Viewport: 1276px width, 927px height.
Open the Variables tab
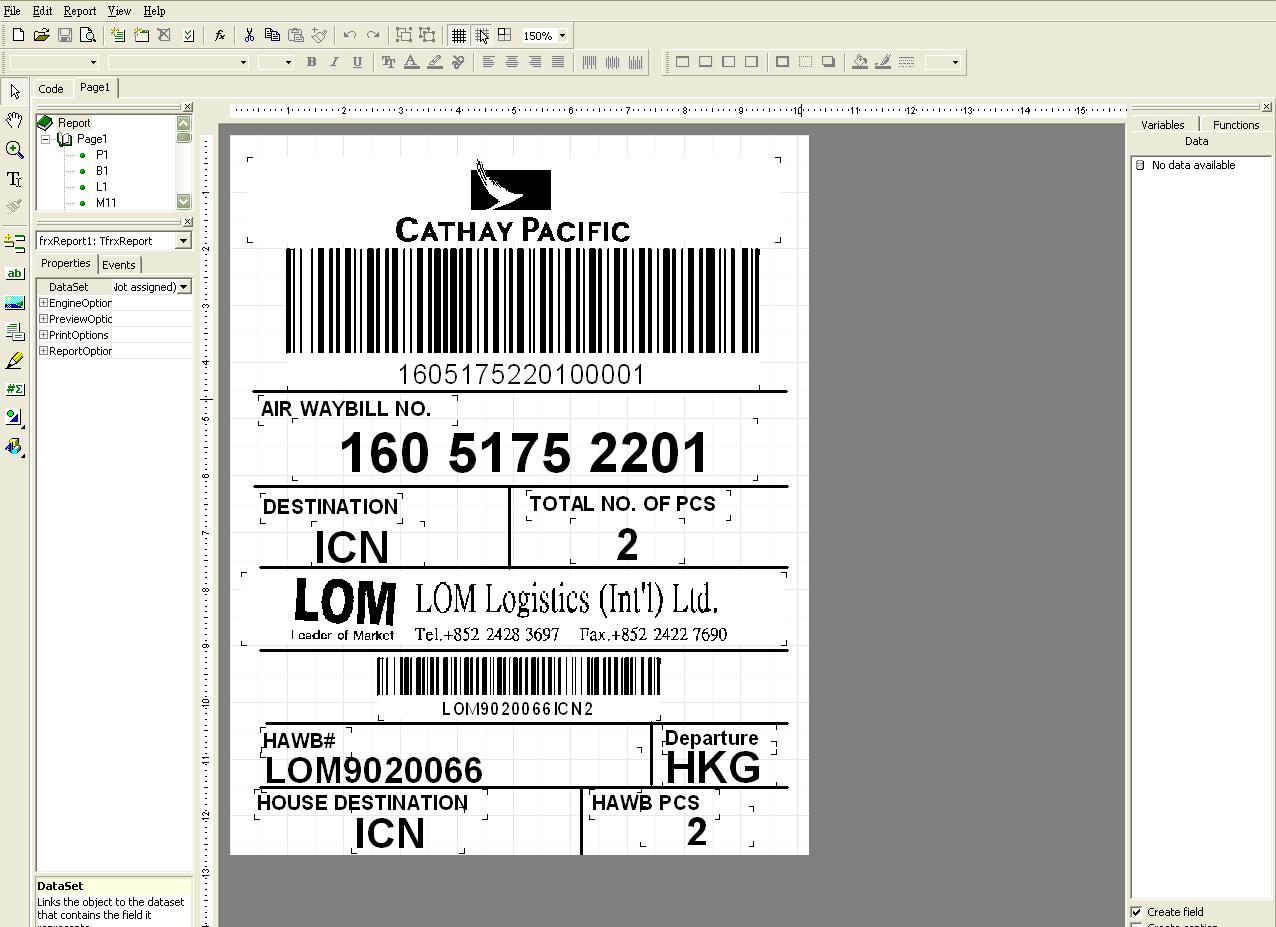1162,125
